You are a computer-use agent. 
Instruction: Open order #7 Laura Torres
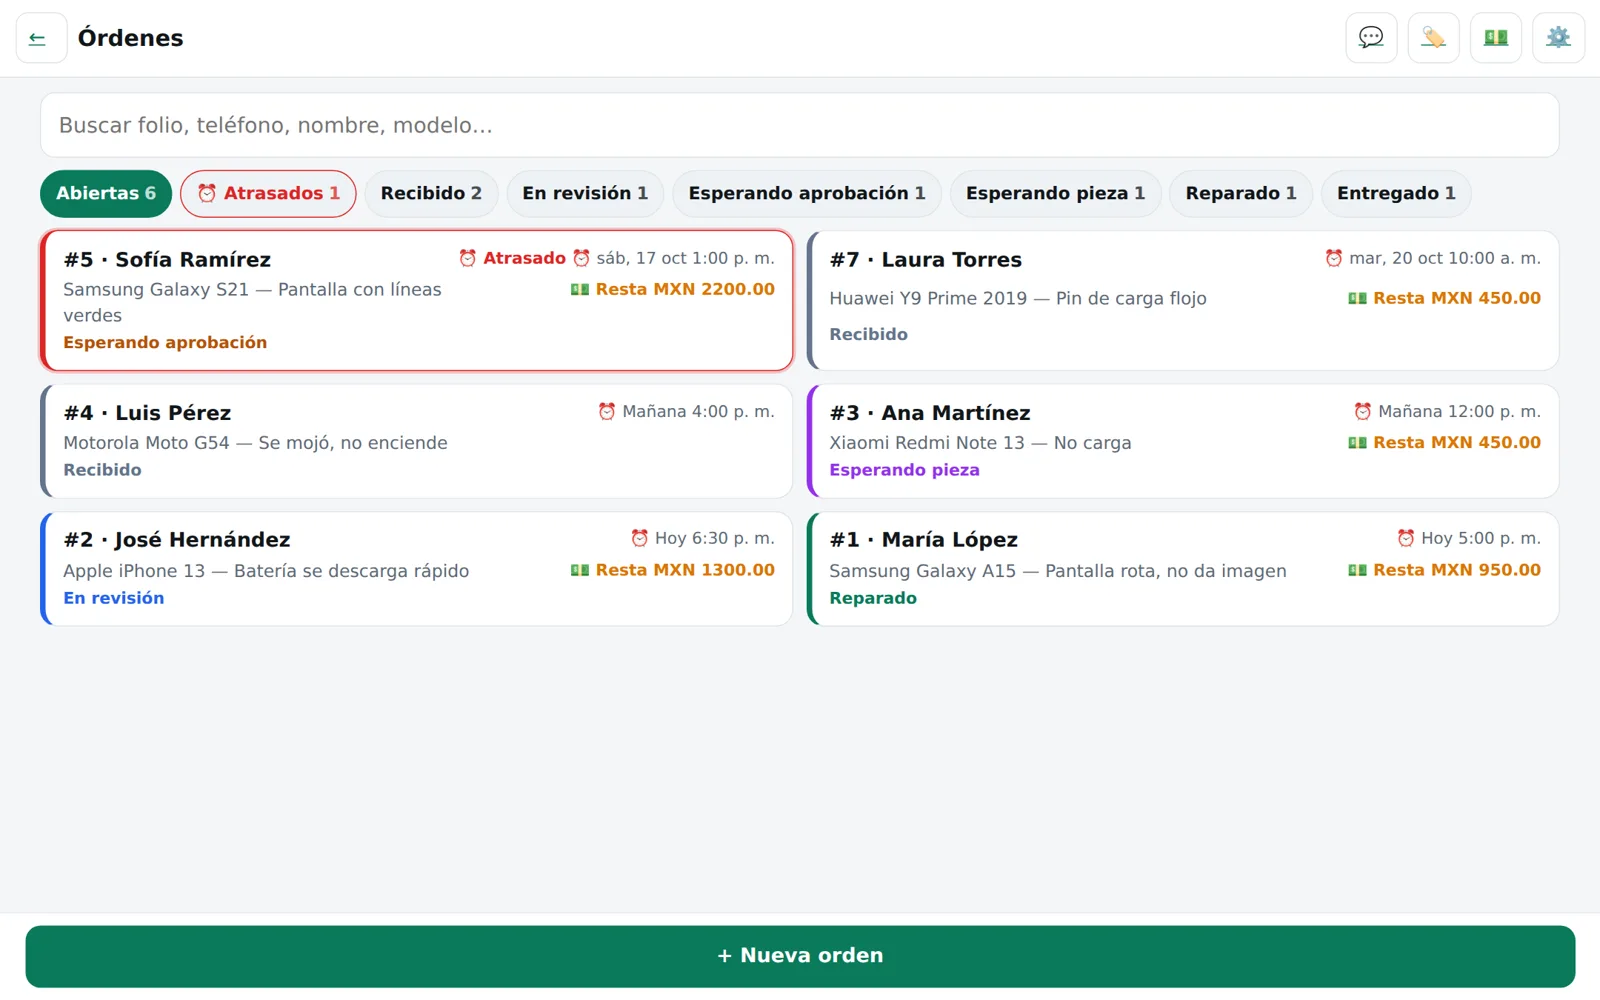click(x=1183, y=300)
